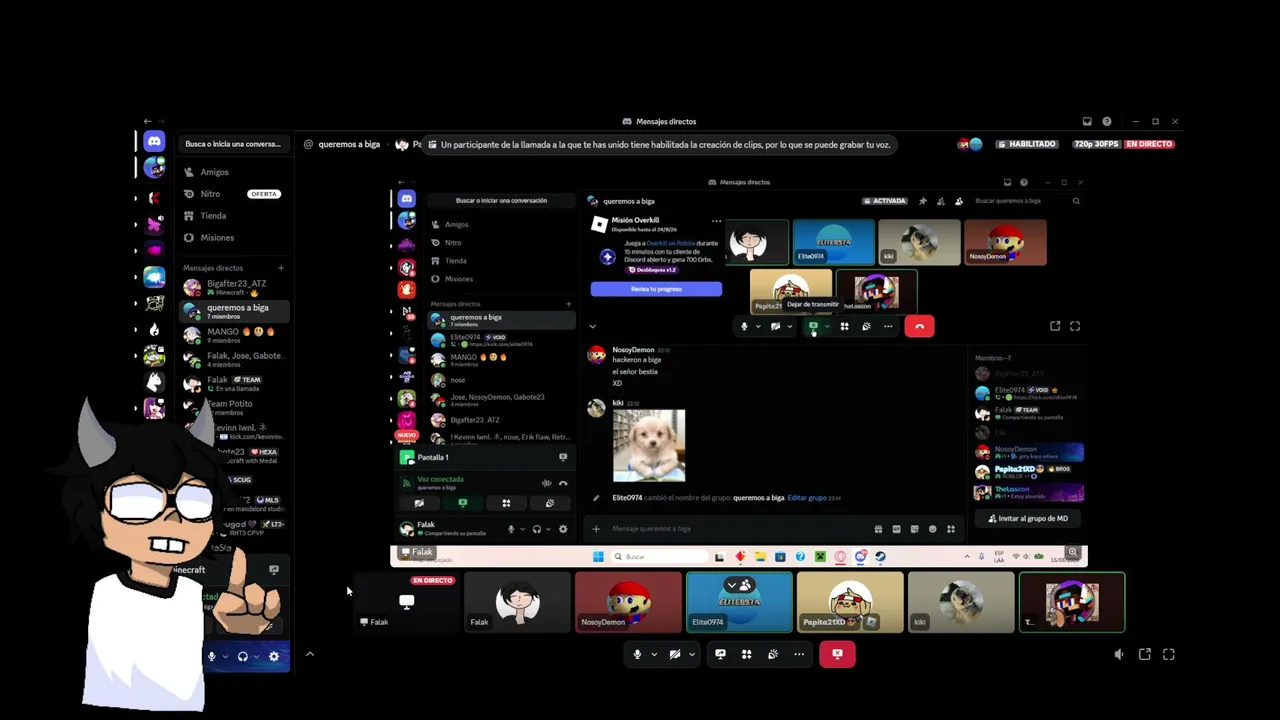
Task: Select the NosoyDemon participant tile in the bottom row
Action: (x=628, y=602)
